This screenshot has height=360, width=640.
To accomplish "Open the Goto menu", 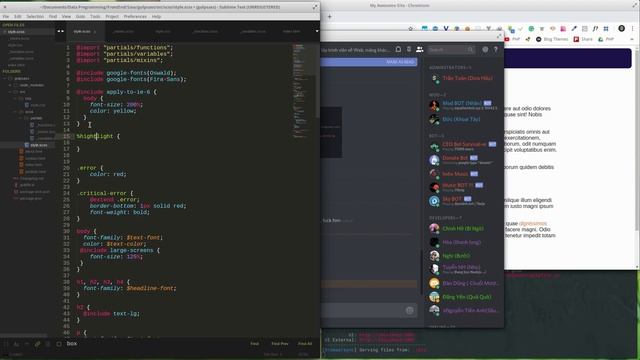I will coord(80,17).
